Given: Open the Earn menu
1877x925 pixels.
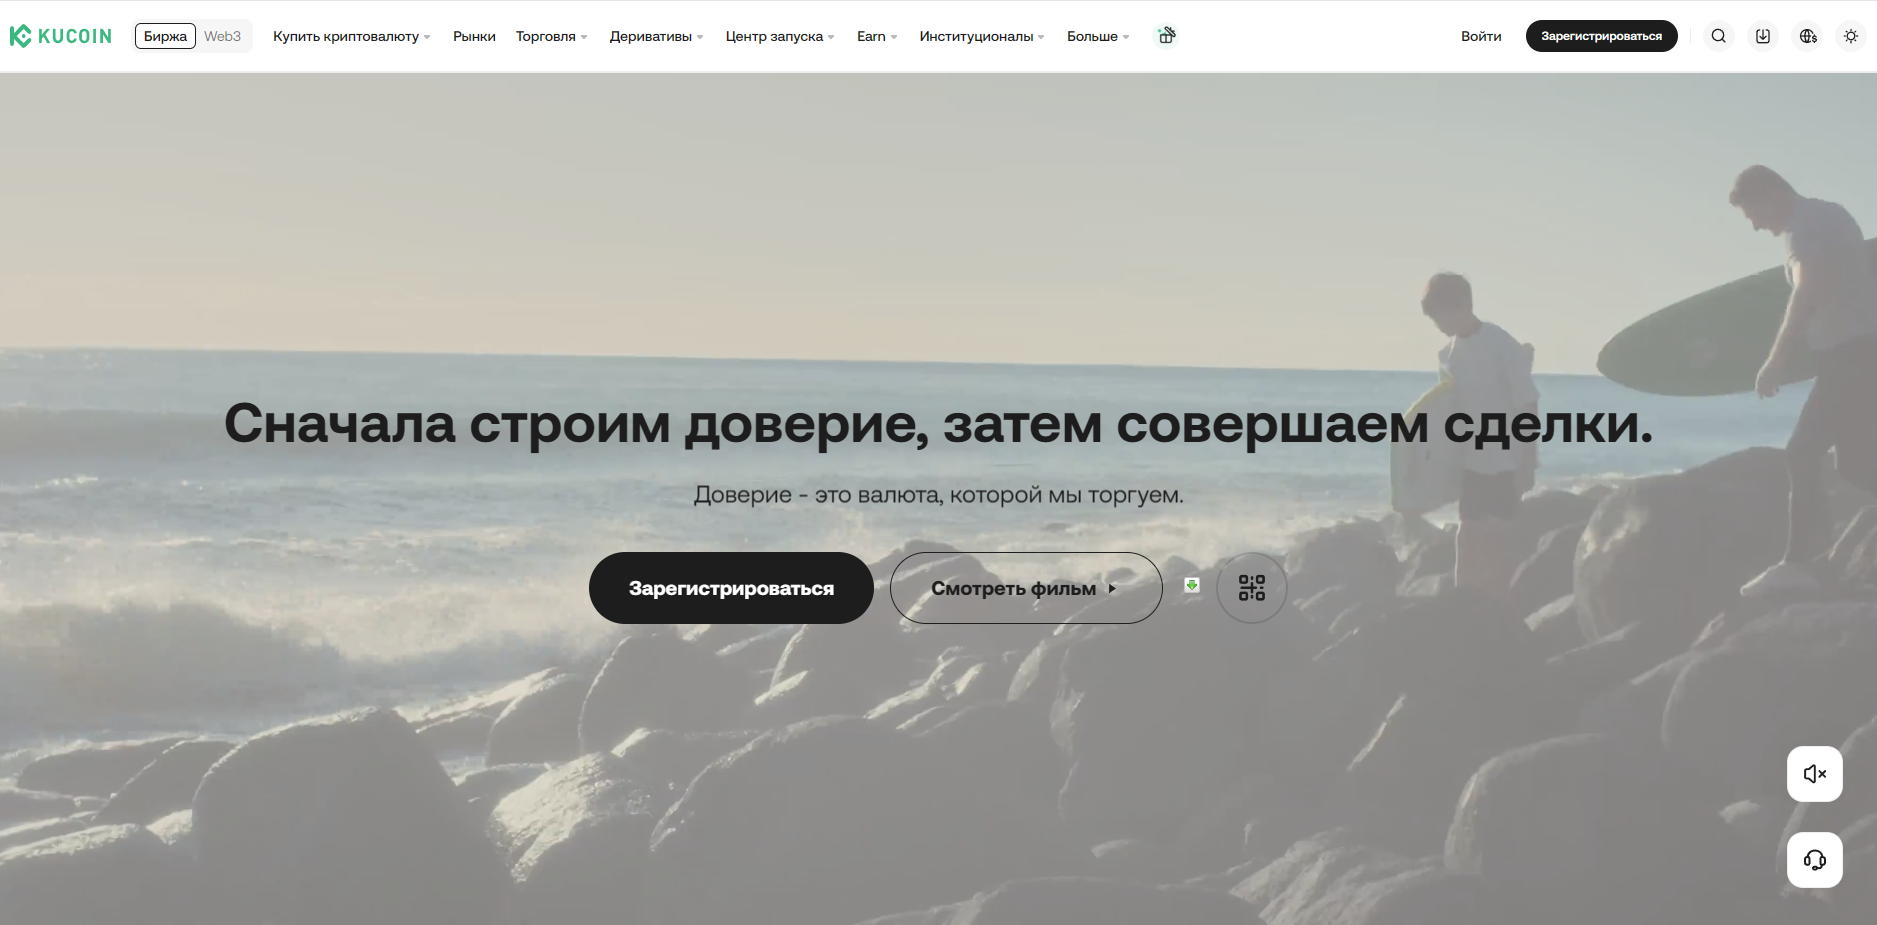Looking at the screenshot, I should point(876,36).
